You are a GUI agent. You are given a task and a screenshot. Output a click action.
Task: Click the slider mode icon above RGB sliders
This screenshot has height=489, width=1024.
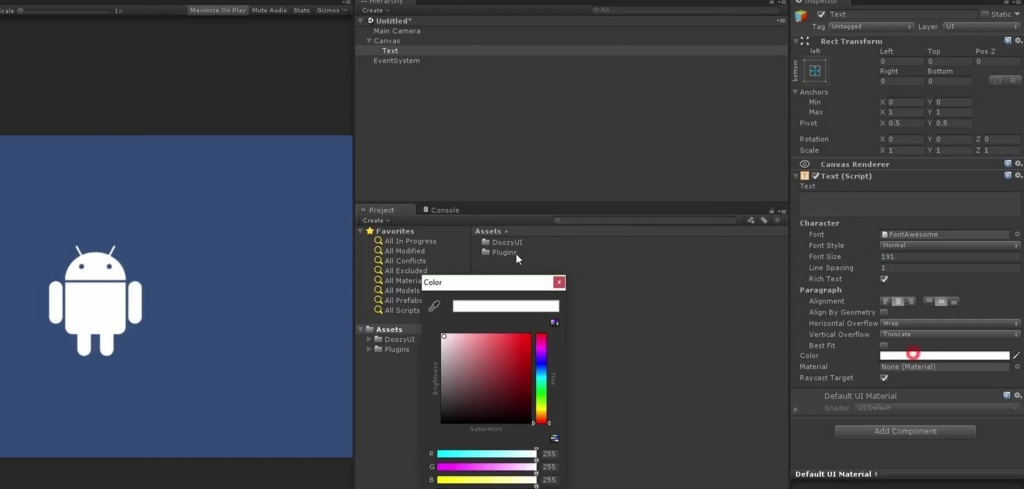click(554, 438)
